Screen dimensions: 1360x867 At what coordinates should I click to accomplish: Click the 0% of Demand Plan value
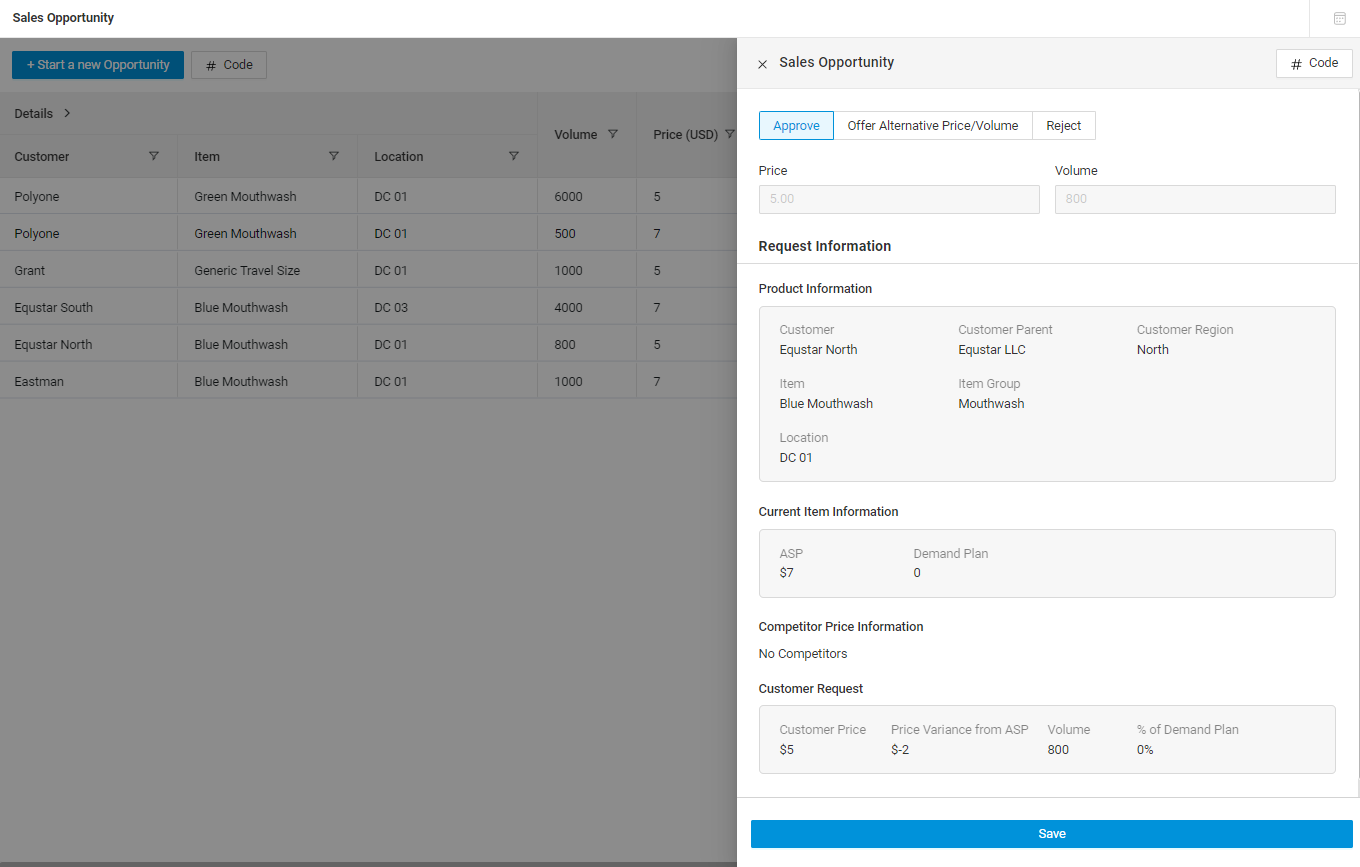pos(1145,750)
